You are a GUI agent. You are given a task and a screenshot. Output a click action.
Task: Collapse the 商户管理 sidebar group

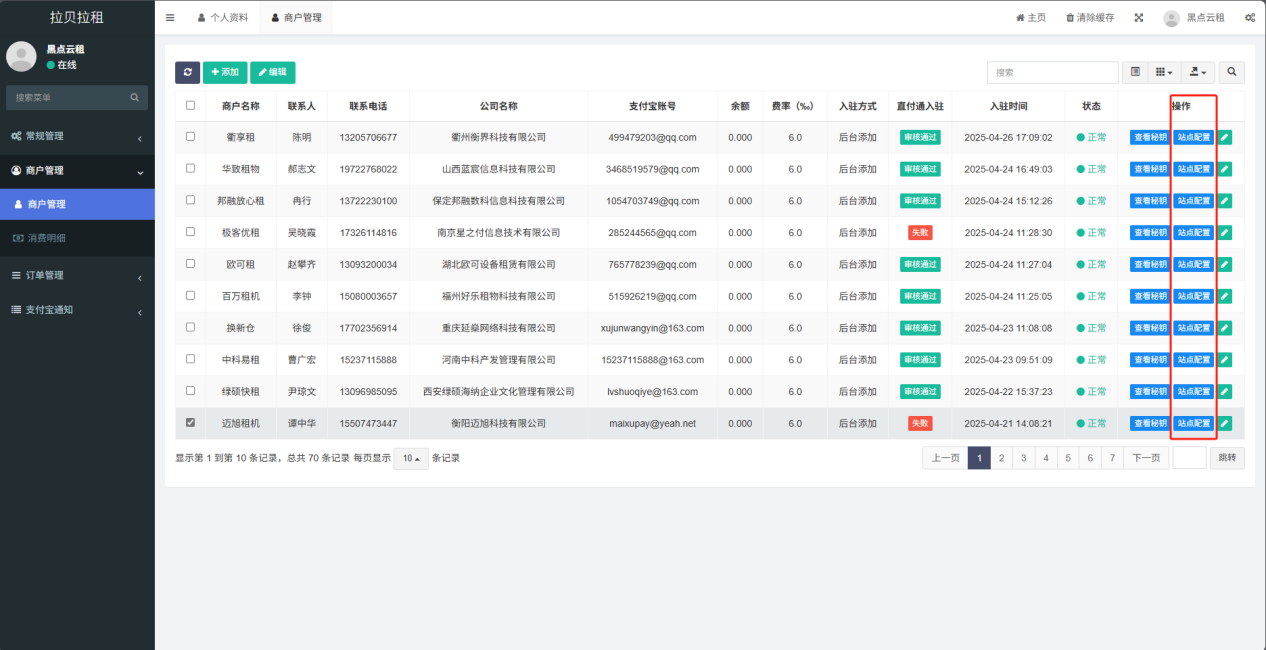[x=77, y=171]
